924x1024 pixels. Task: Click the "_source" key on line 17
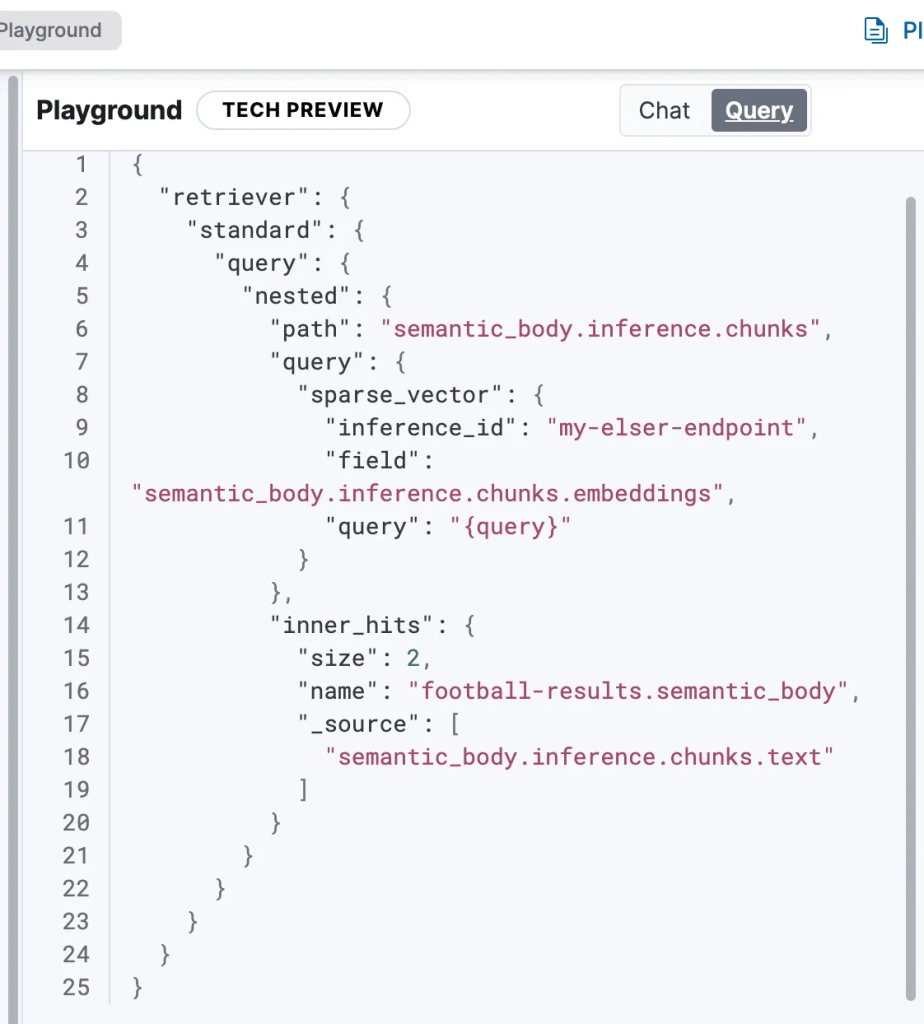click(352, 724)
